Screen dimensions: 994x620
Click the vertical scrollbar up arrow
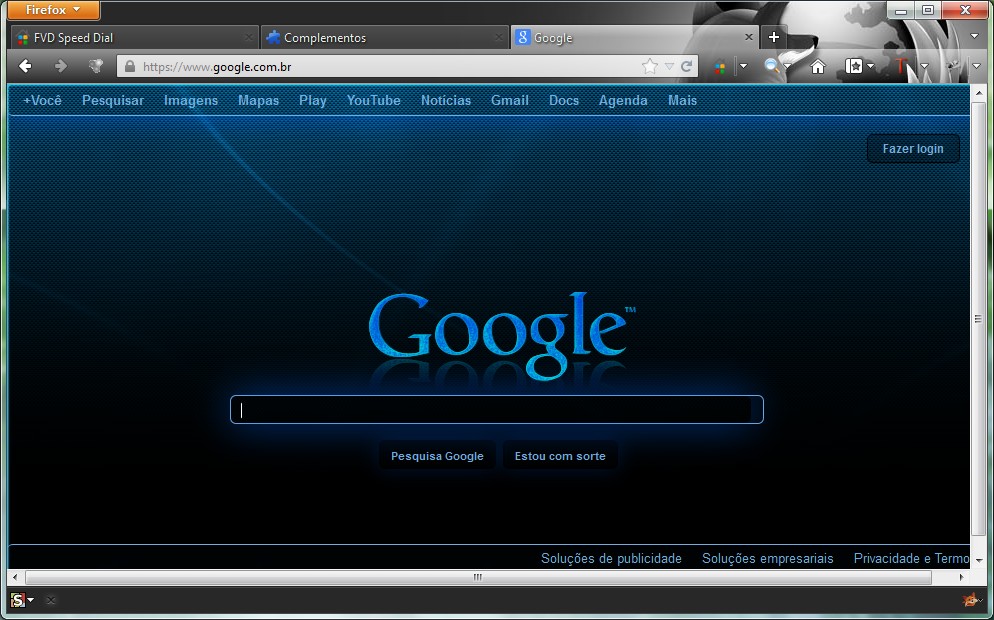coord(978,93)
